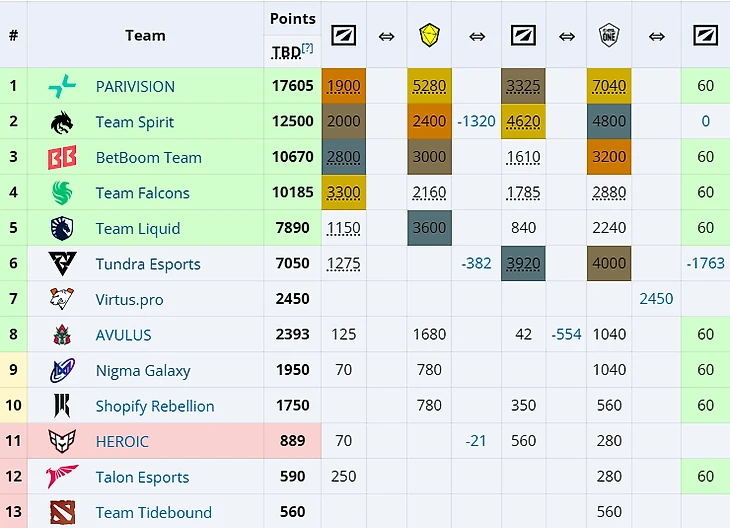Click the -554 adjustment for AVULUS

567,334
